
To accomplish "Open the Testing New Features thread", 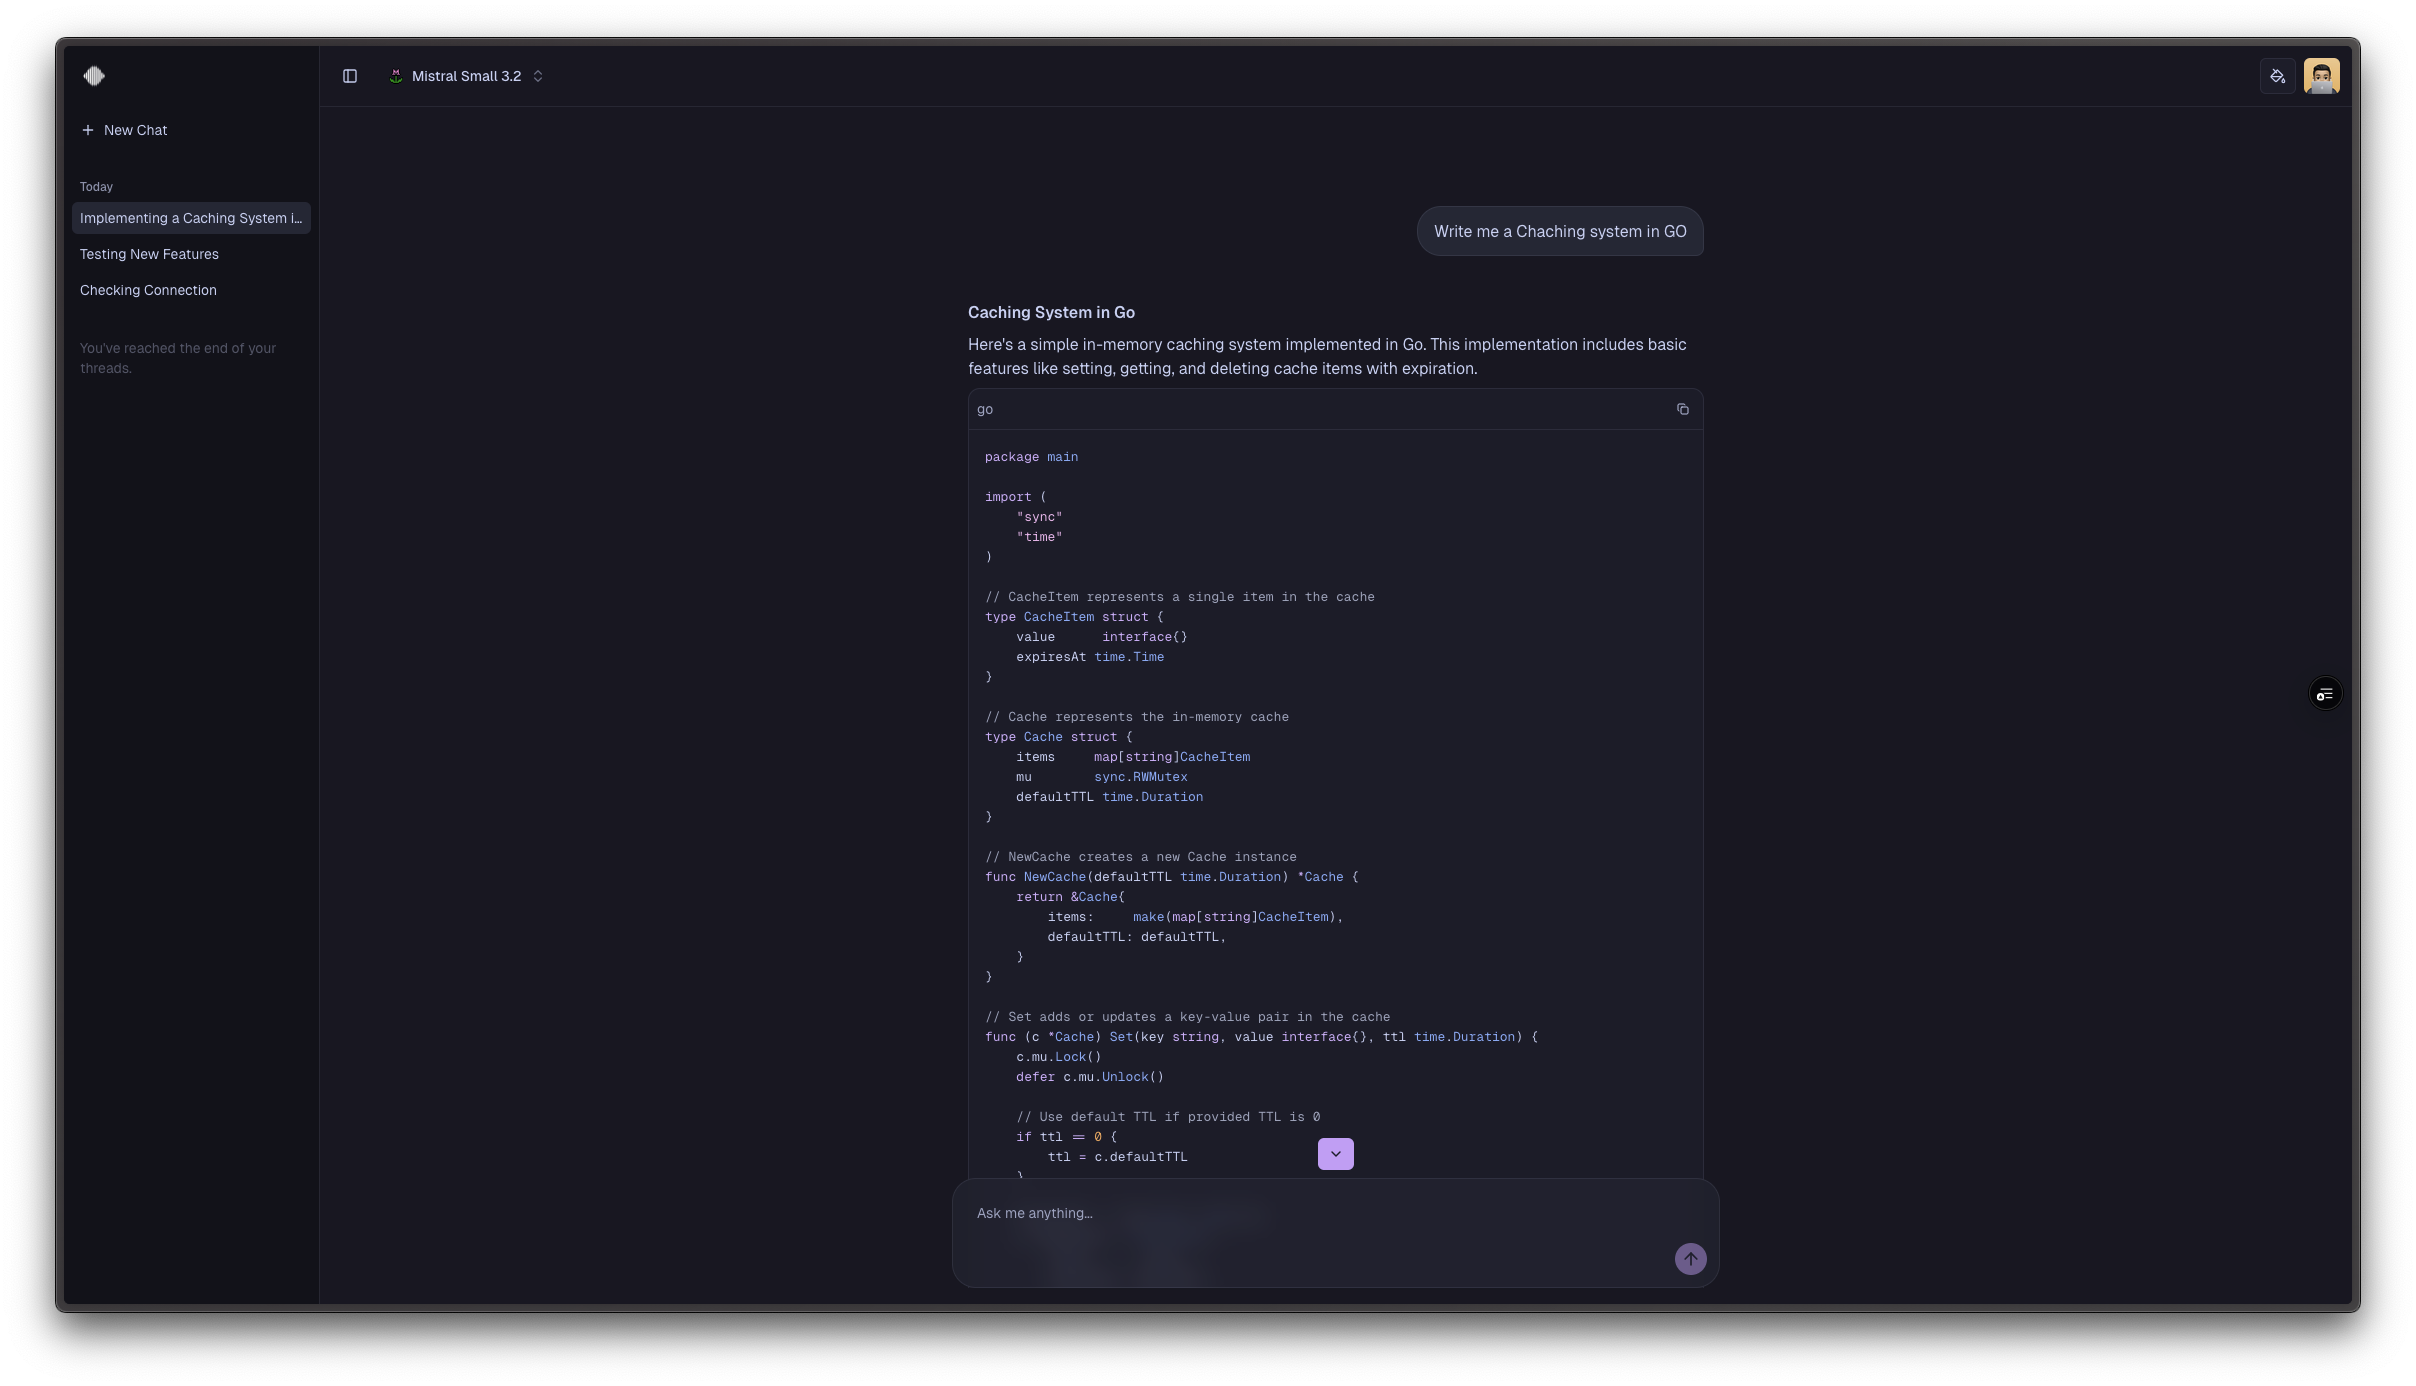I will click(149, 254).
